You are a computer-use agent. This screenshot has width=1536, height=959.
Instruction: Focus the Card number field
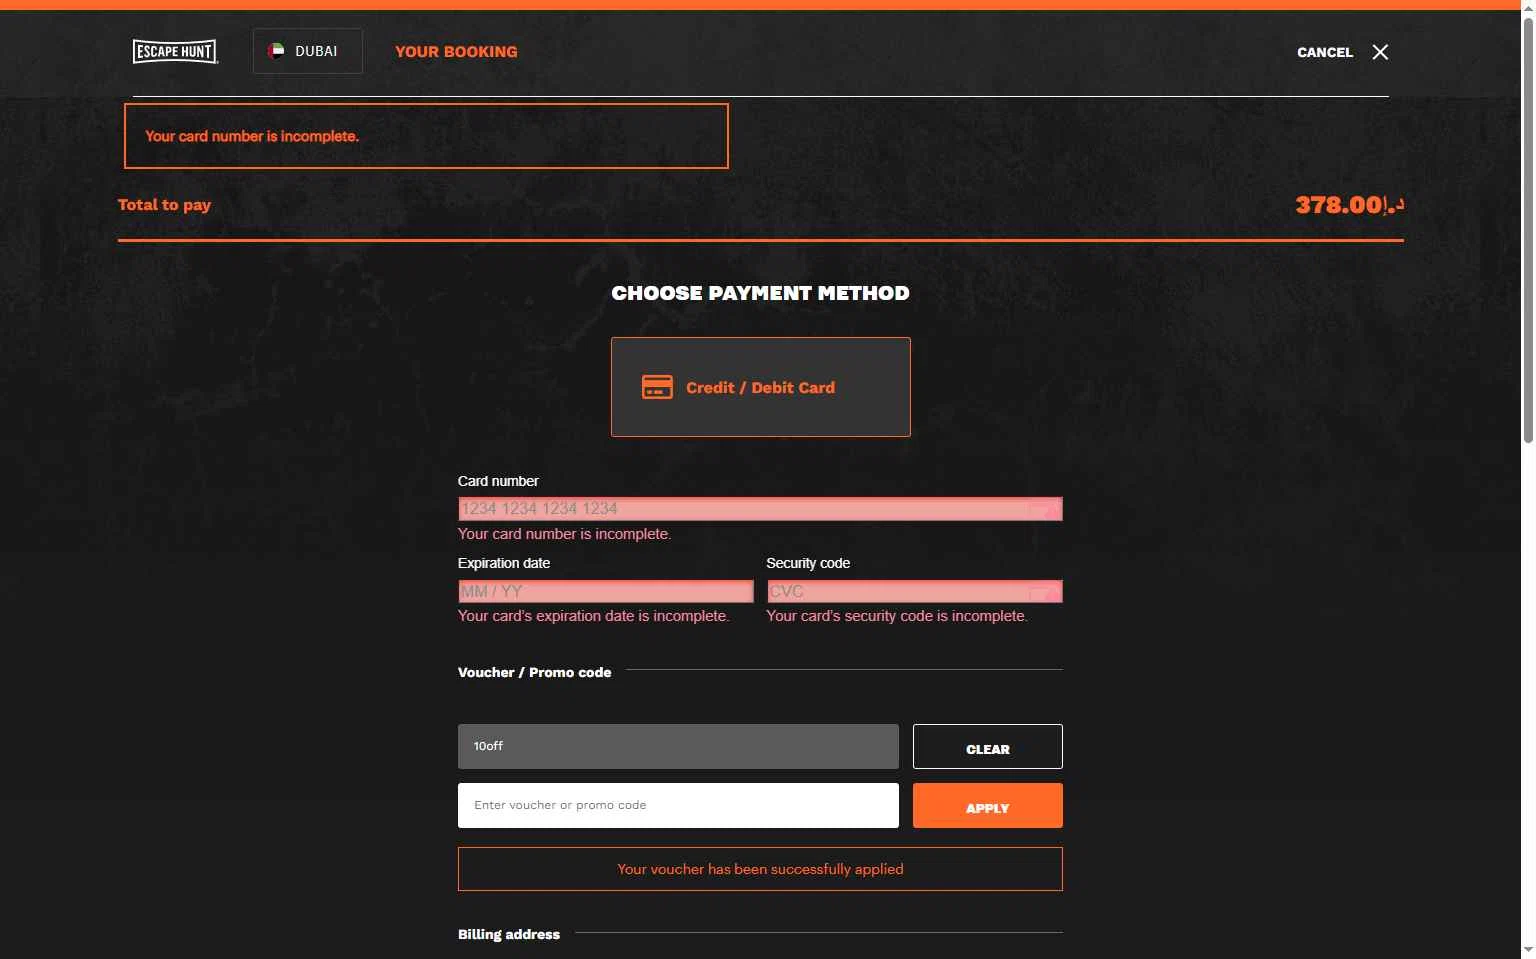(x=760, y=509)
